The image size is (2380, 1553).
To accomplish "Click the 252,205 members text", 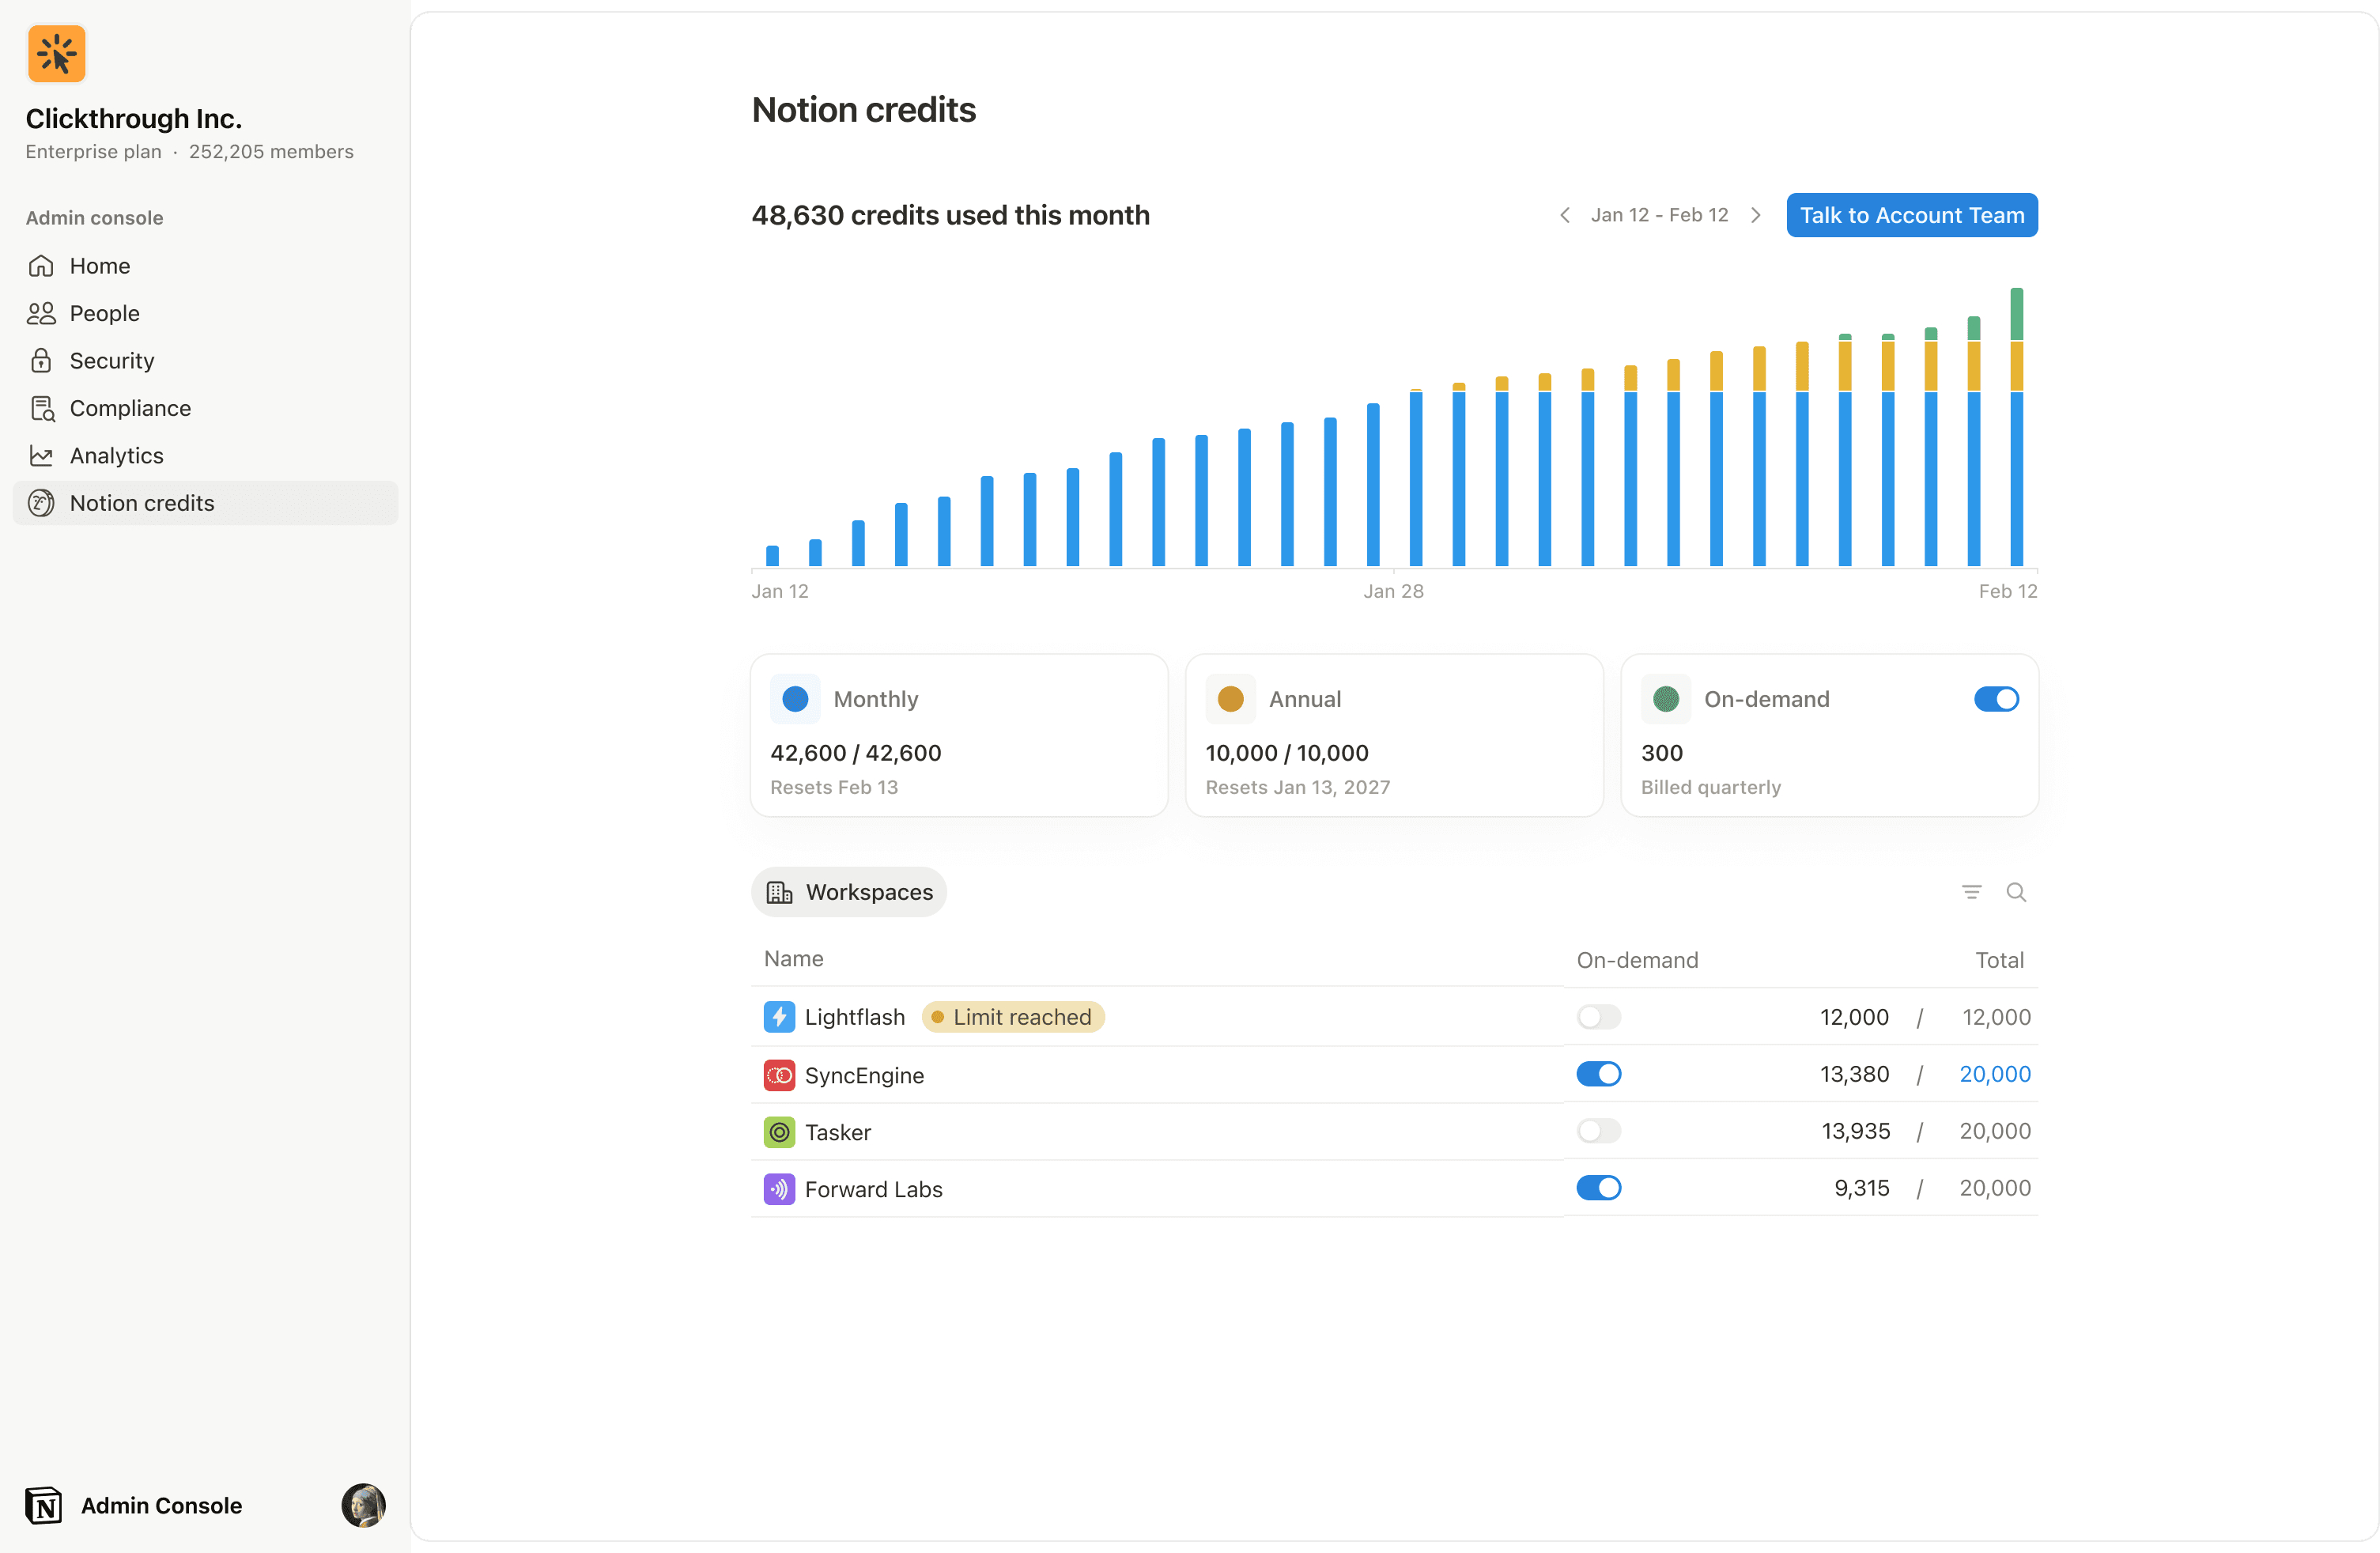I will 271,152.
